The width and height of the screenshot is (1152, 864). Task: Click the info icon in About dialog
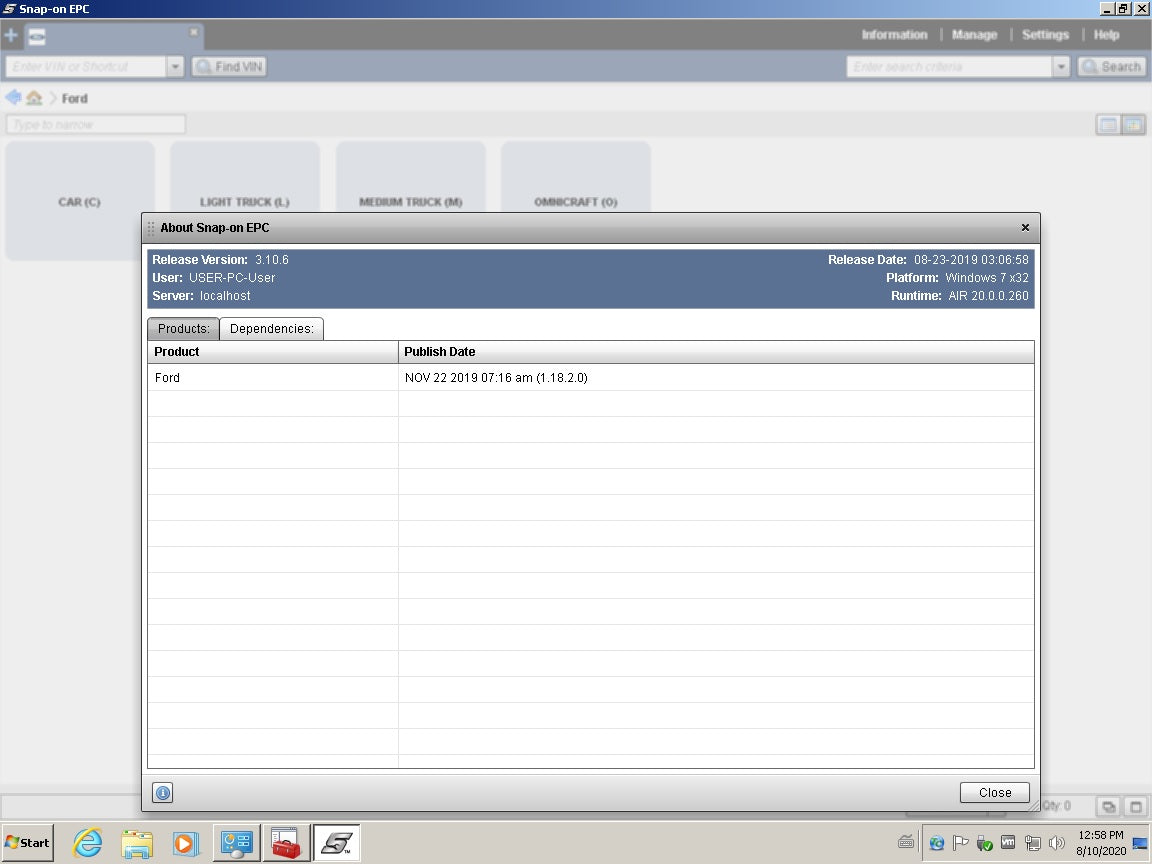click(162, 793)
